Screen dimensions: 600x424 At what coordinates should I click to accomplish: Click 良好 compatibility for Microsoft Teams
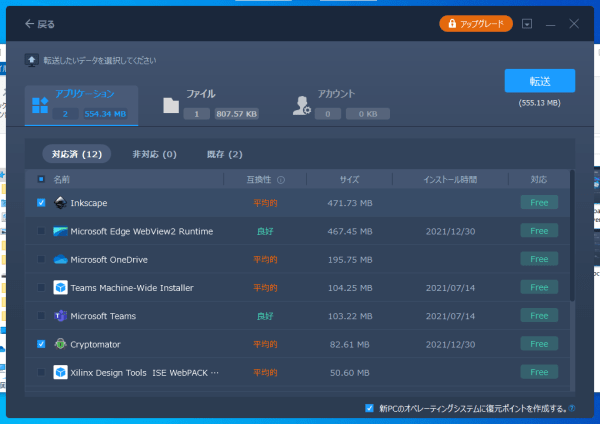265,316
